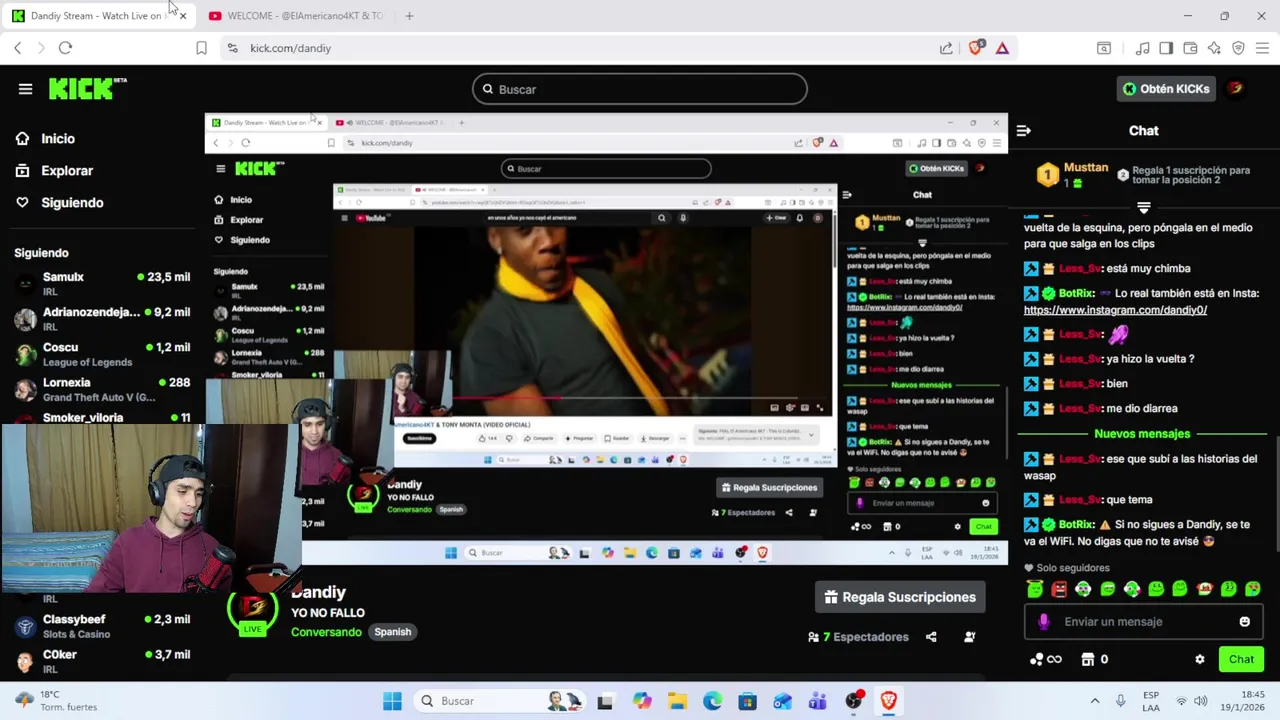
Task: Click the Spanish language tag
Action: pos(392,632)
